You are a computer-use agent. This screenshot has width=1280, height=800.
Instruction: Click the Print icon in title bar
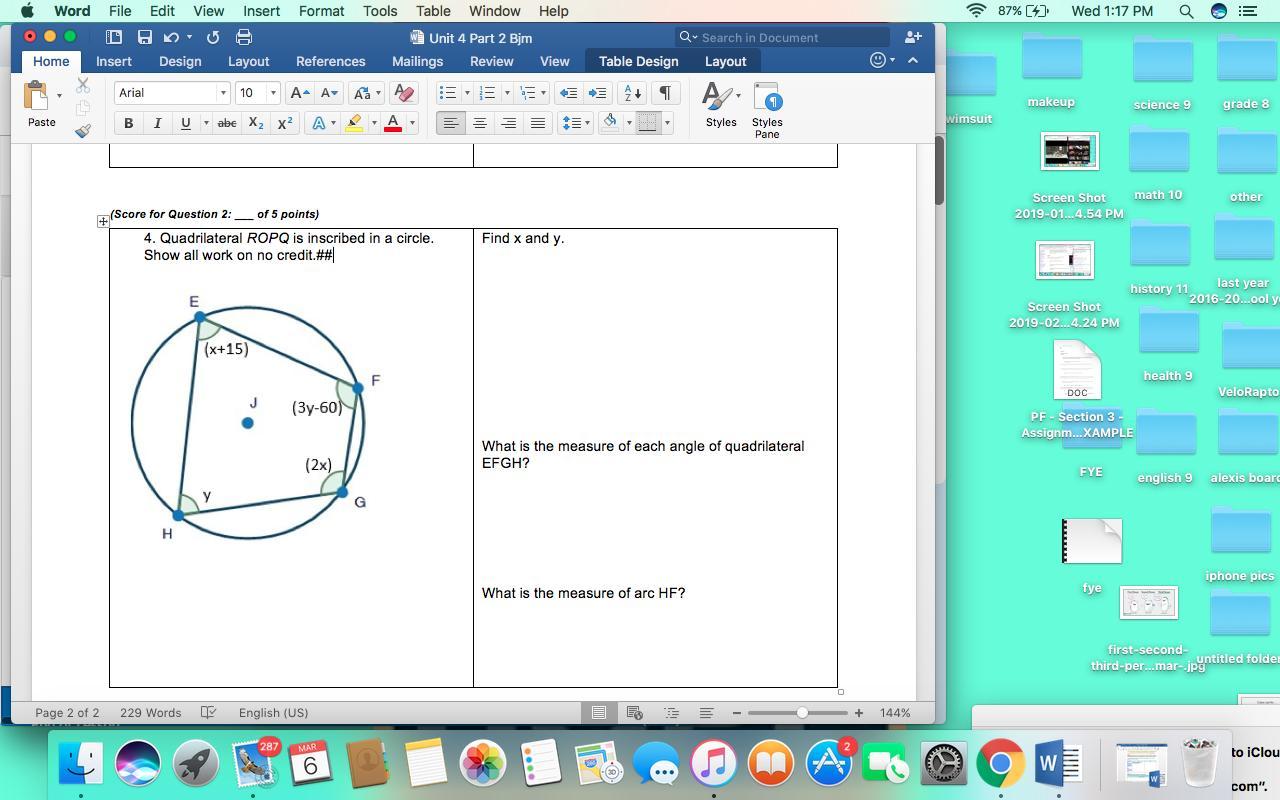tap(243, 37)
